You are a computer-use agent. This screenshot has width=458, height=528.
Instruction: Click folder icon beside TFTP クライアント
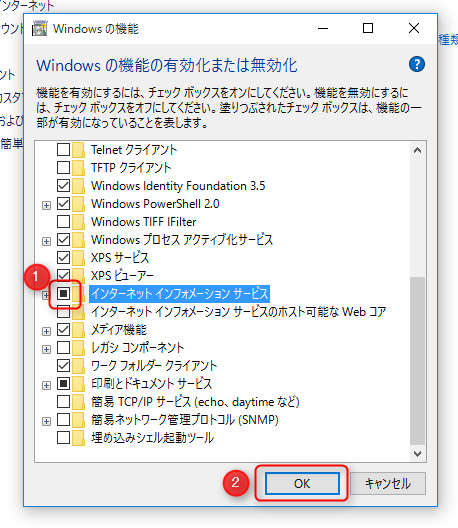(x=78, y=167)
